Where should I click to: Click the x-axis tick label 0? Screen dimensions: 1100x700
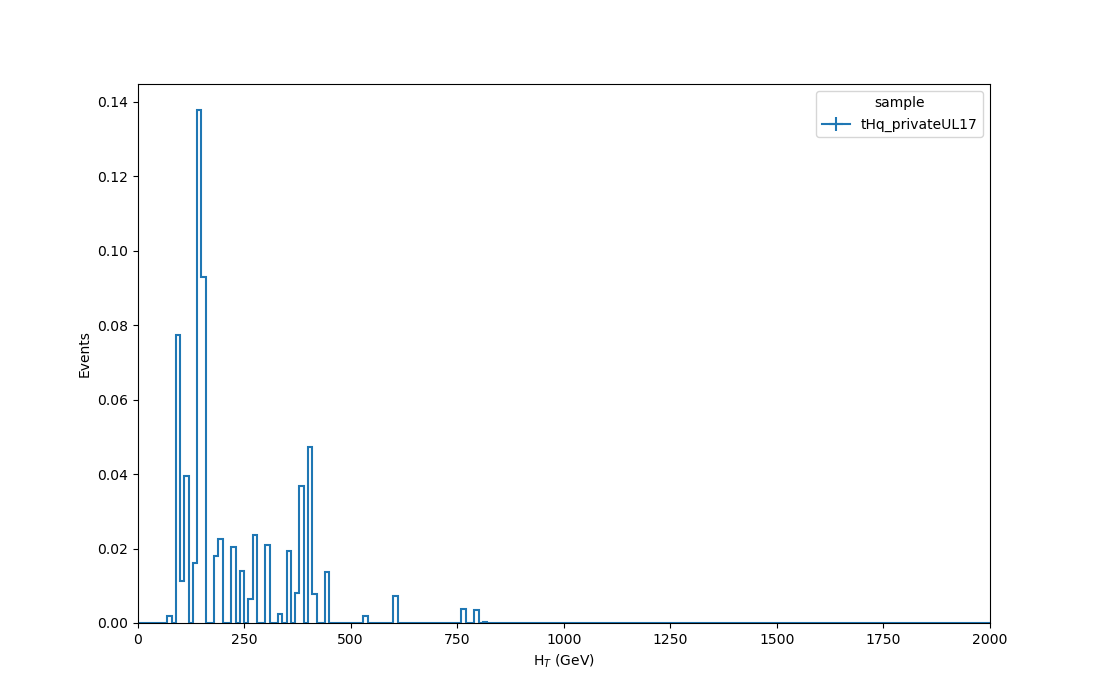[138, 639]
